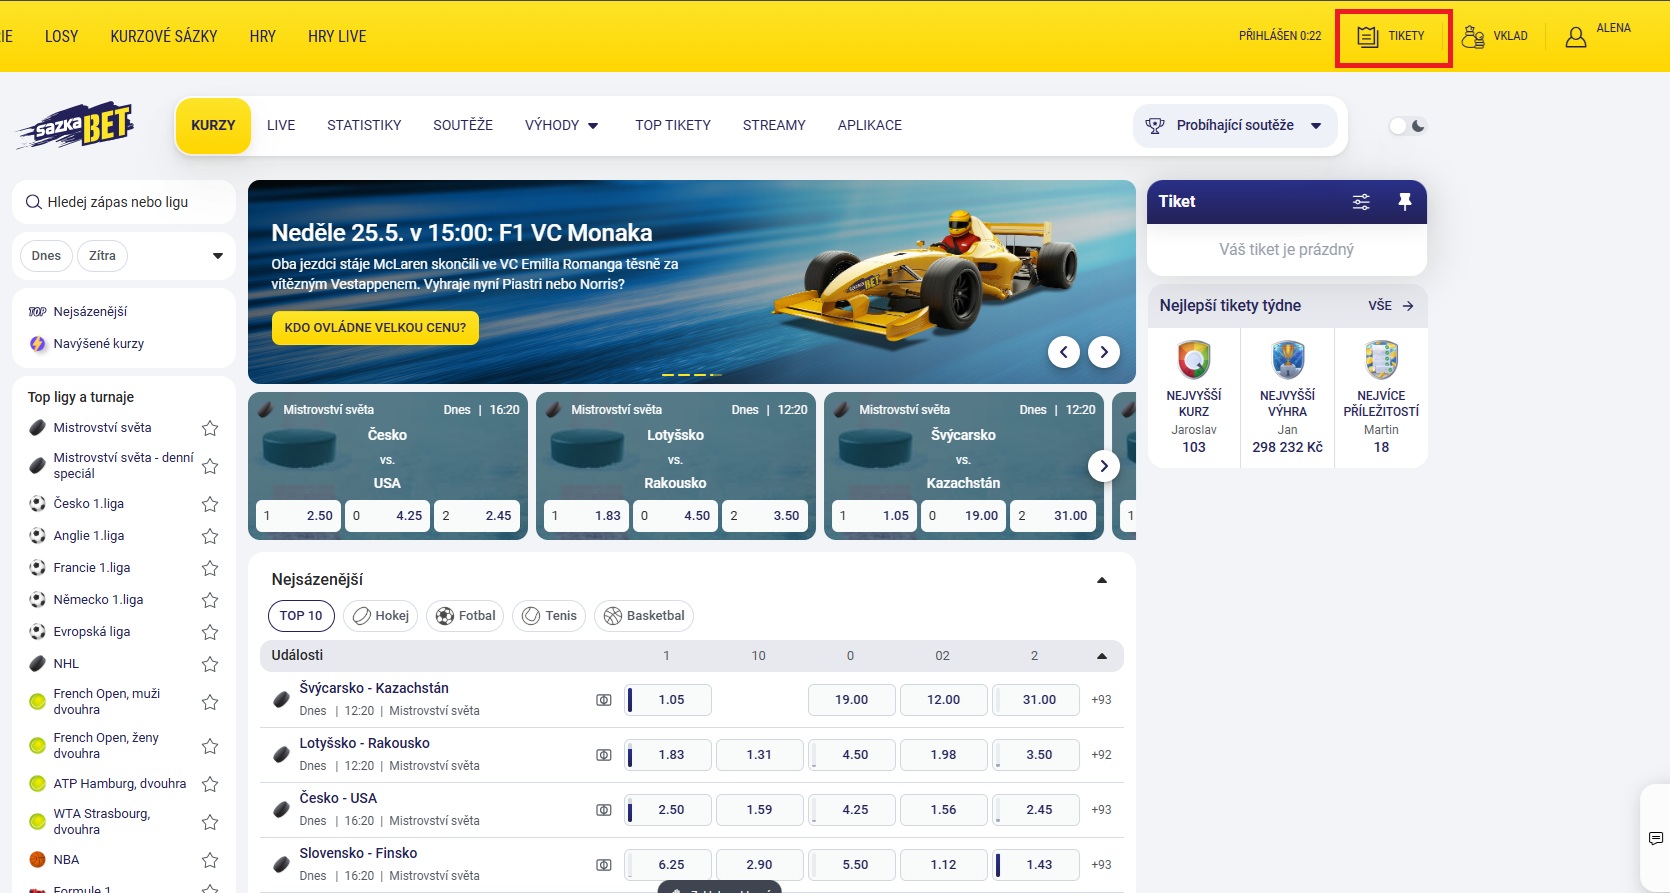Open the Top Tikety tab

tap(673, 126)
